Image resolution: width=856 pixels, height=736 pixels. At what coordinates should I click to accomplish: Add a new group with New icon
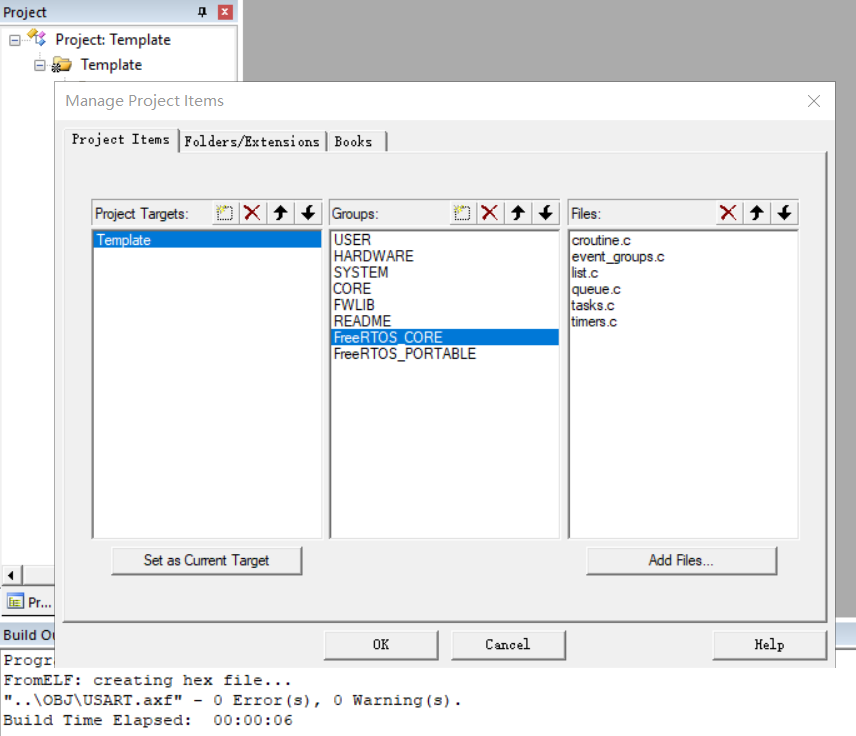point(462,213)
